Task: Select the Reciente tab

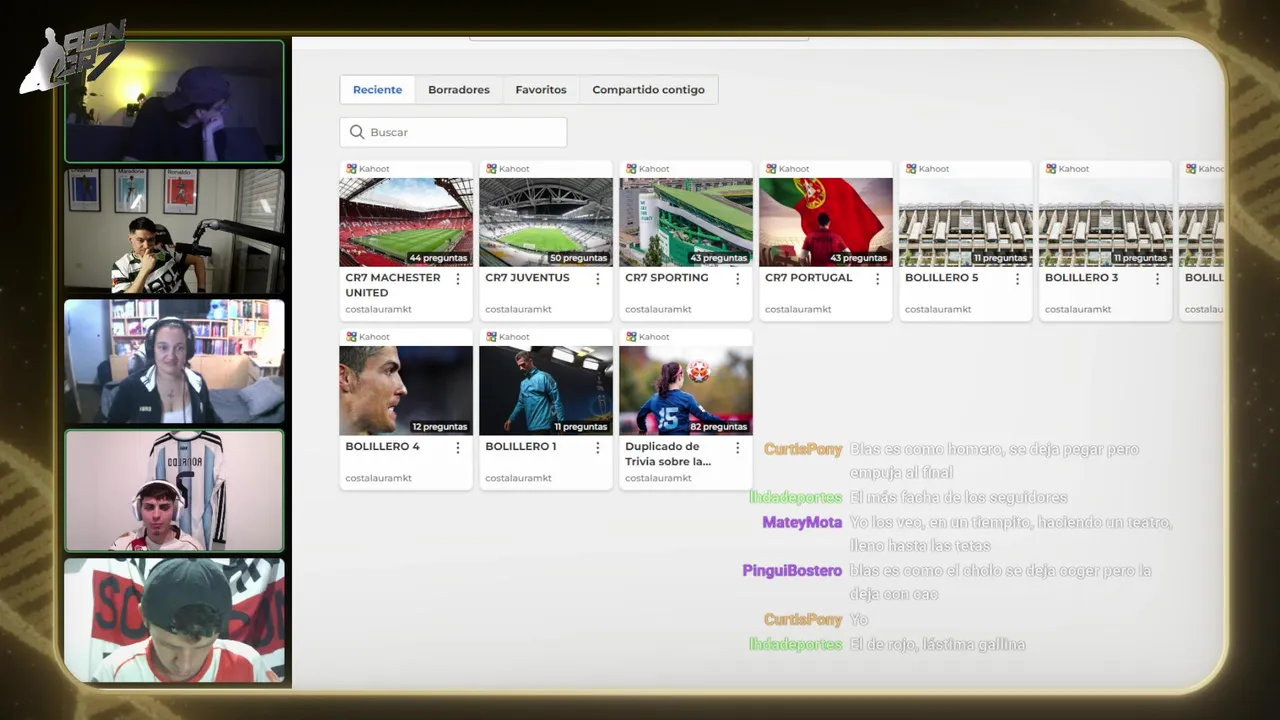Action: click(x=377, y=90)
